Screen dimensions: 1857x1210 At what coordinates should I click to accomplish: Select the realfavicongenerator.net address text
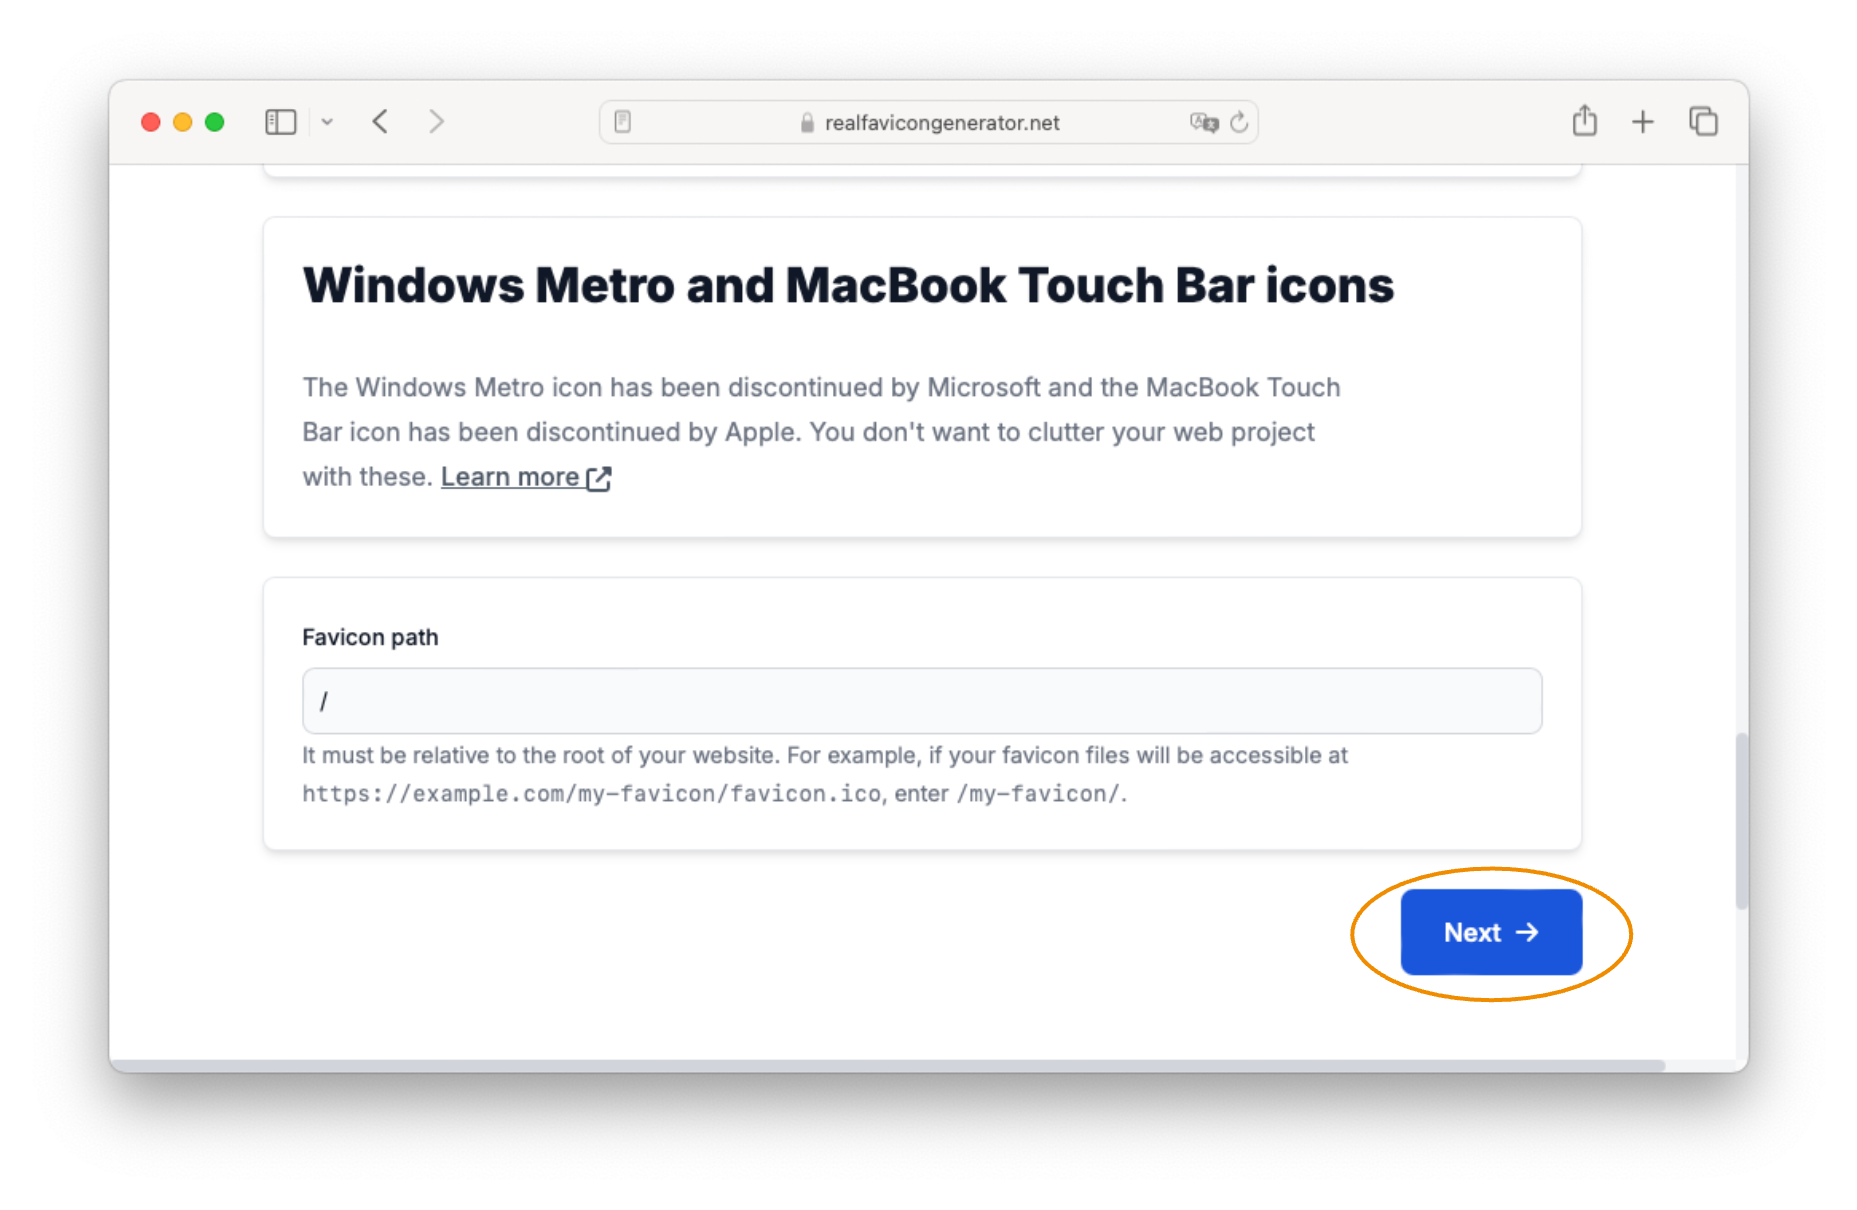(x=941, y=123)
